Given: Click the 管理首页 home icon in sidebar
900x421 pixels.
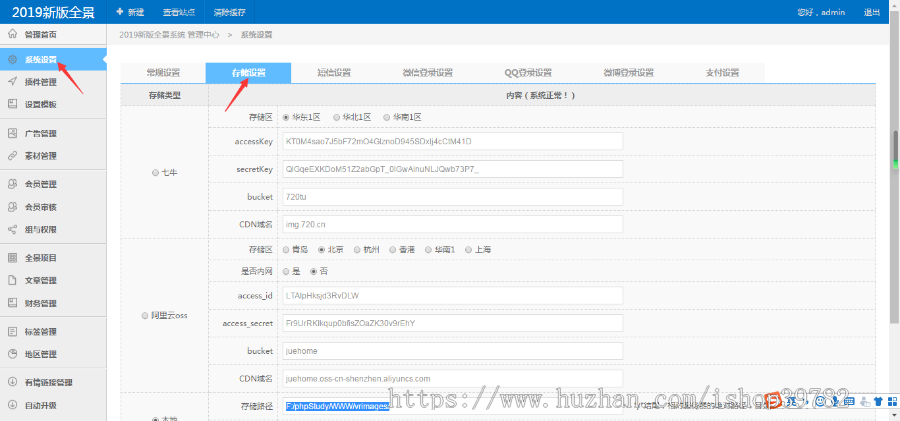Looking at the screenshot, I should (x=12, y=35).
